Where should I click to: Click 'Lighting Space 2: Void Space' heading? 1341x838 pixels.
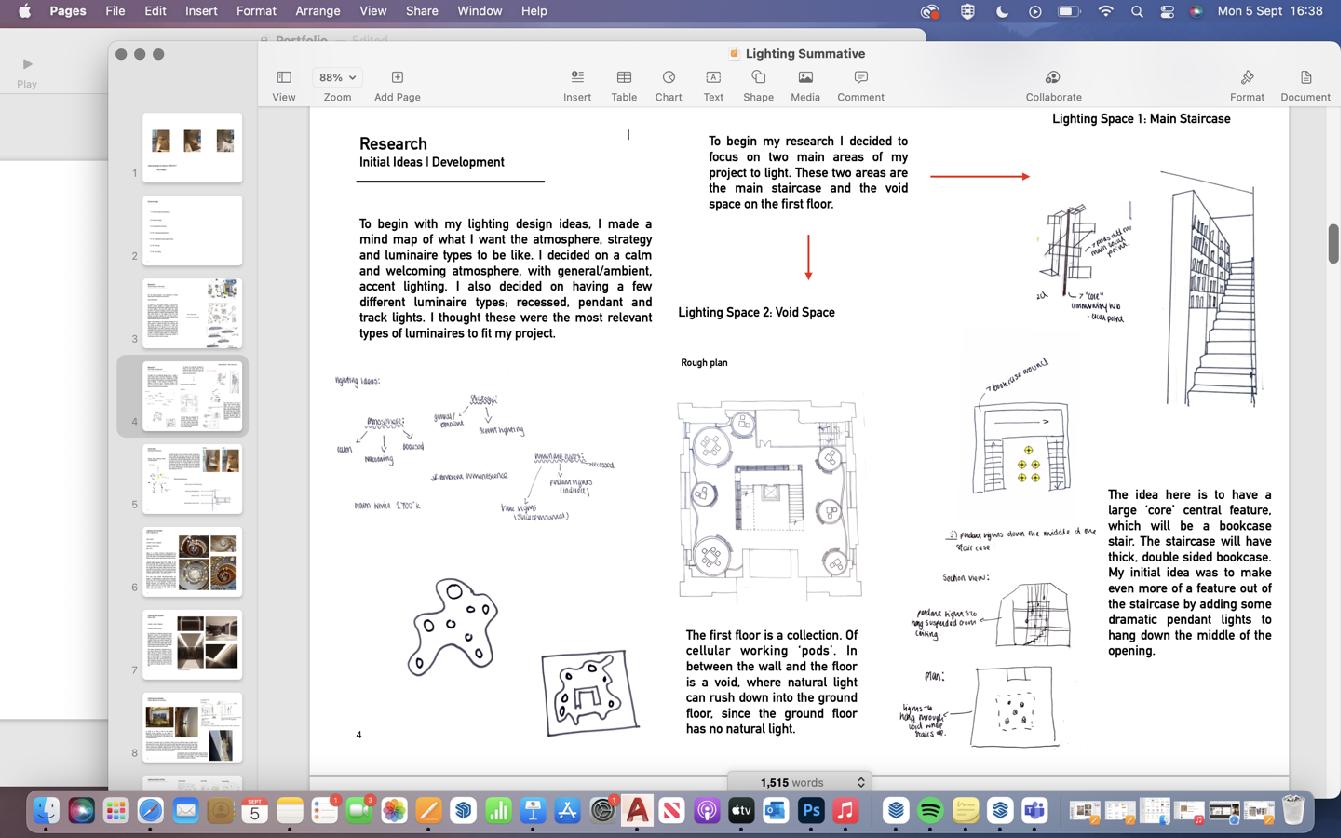756,312
